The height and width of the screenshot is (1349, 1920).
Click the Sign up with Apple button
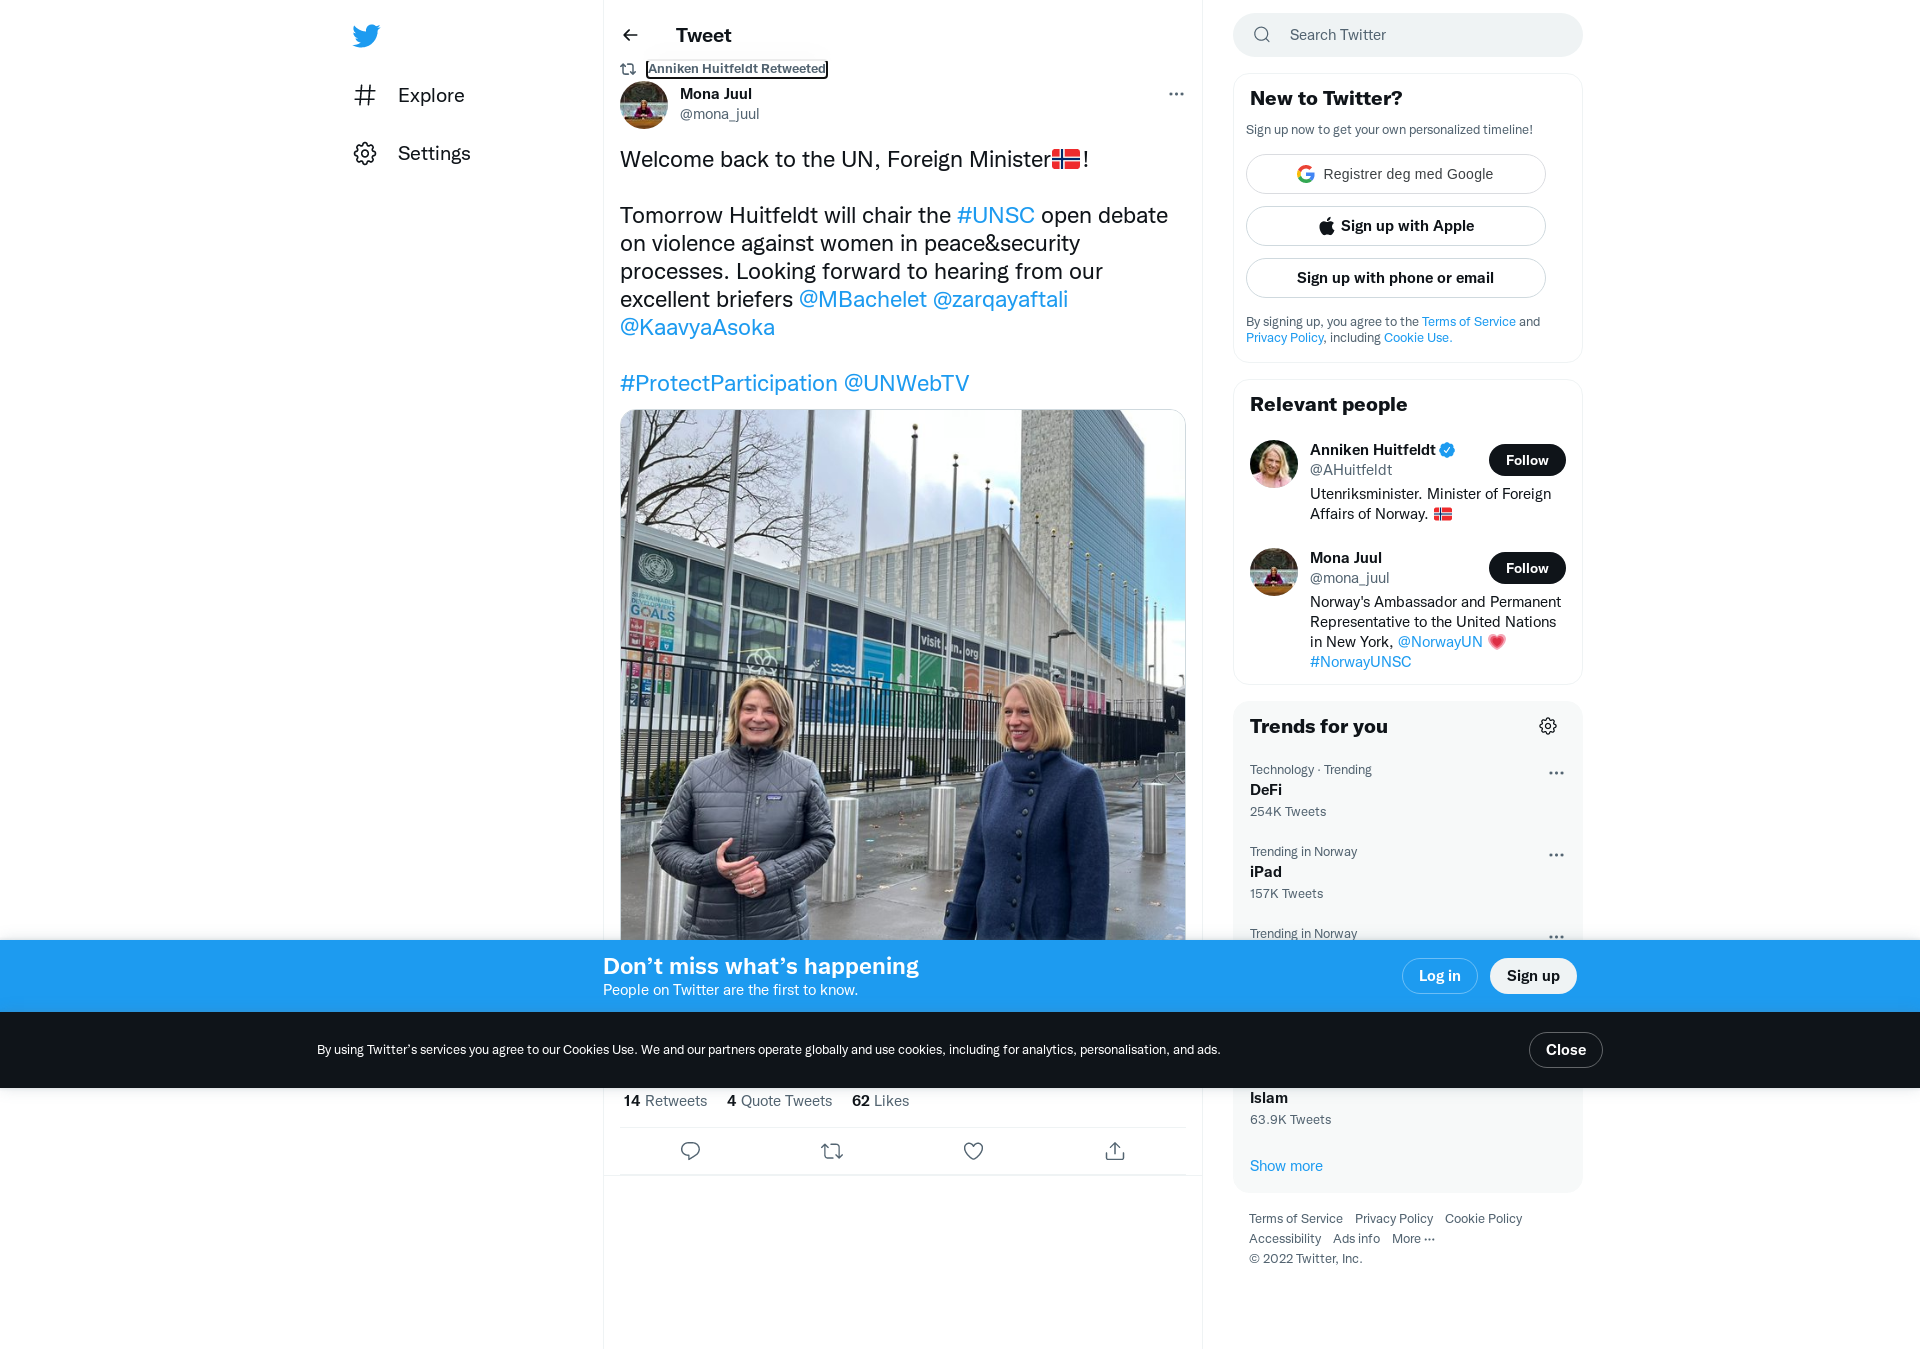[1396, 226]
